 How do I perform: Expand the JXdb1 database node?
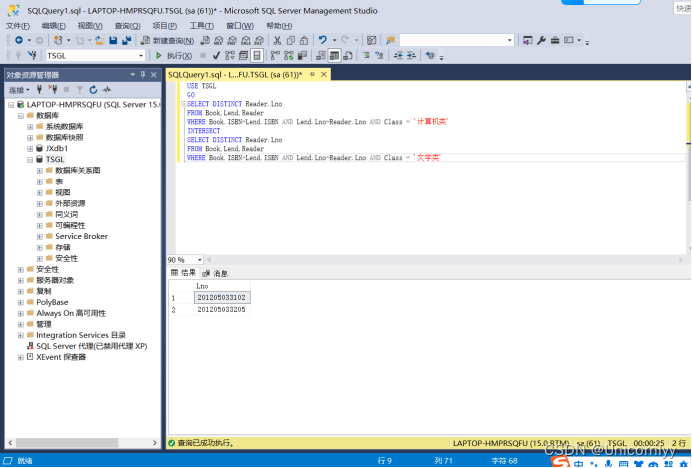click(x=30, y=149)
